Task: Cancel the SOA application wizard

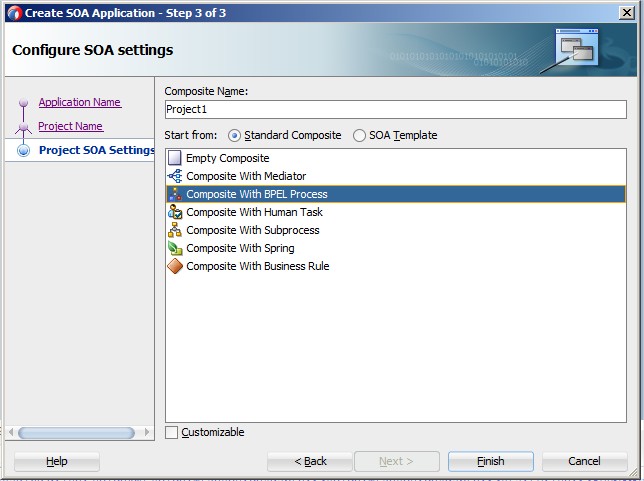Action: tap(584, 461)
